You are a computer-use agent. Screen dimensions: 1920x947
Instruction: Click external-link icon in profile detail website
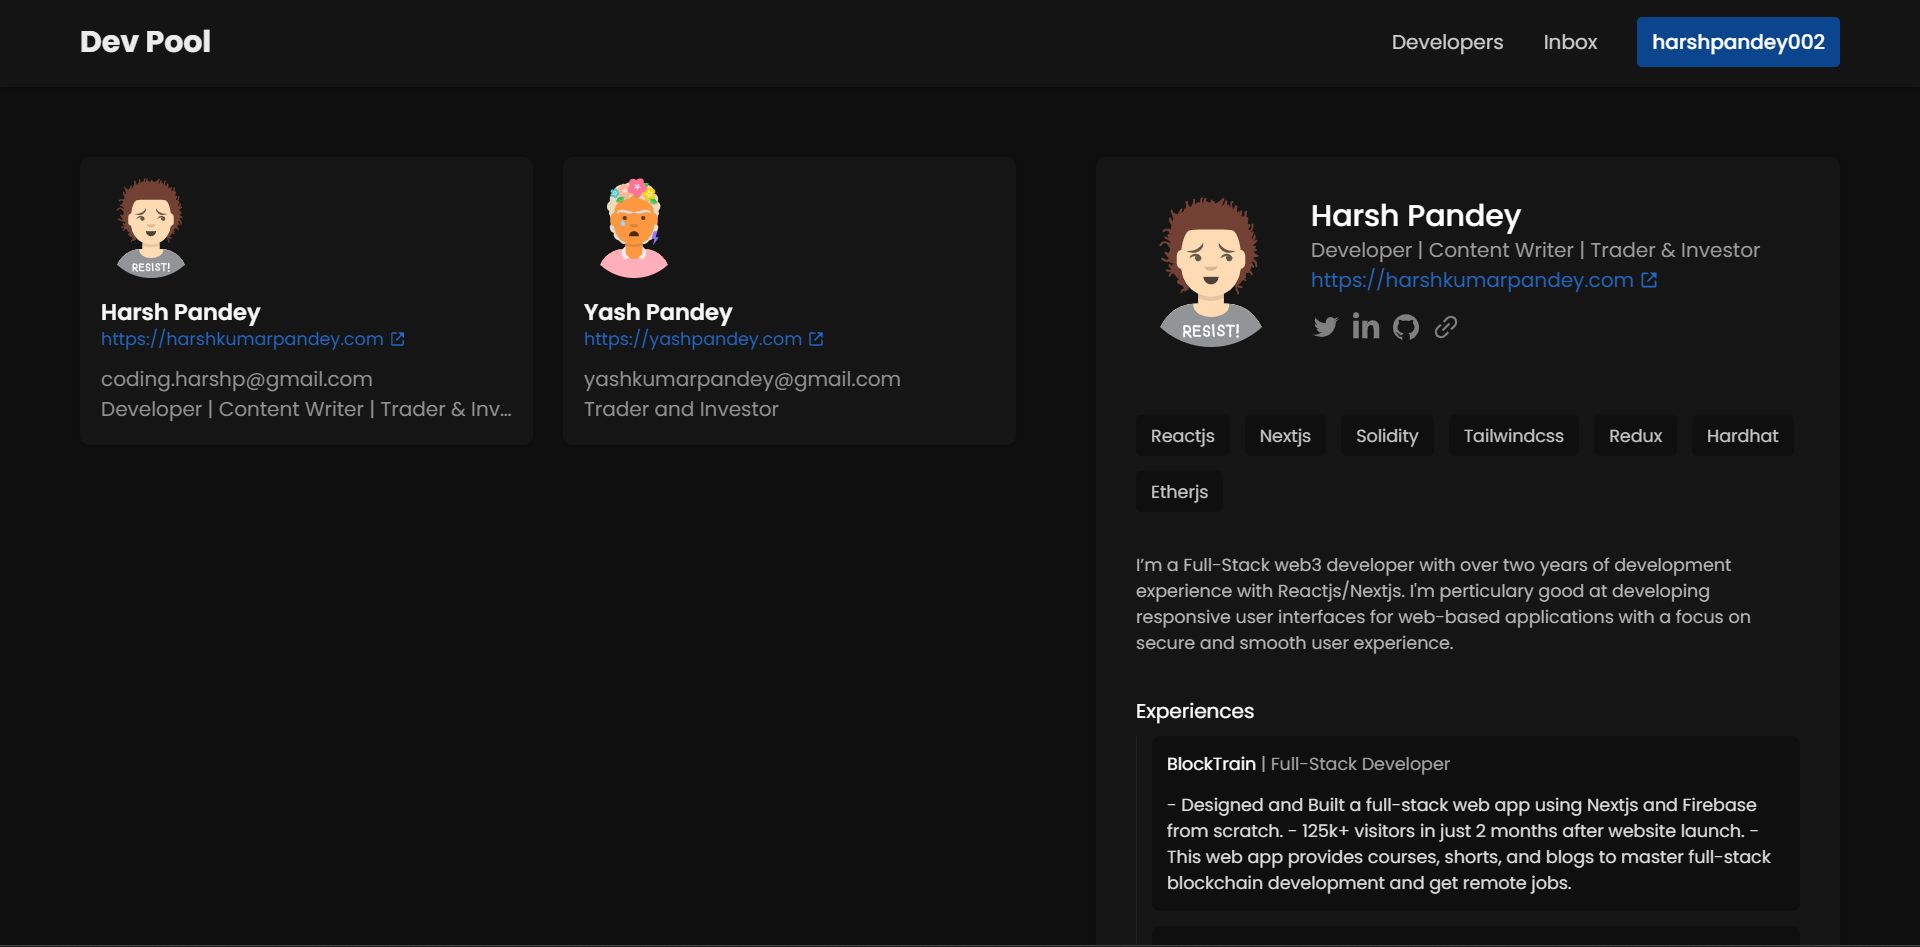(x=1649, y=280)
